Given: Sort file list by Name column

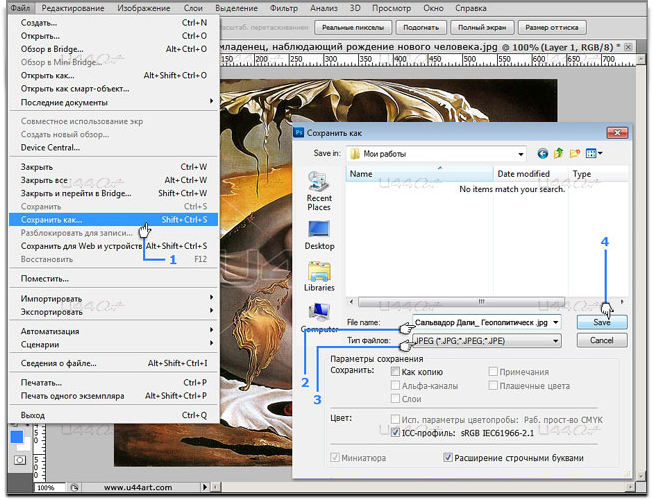Looking at the screenshot, I should pos(419,174).
